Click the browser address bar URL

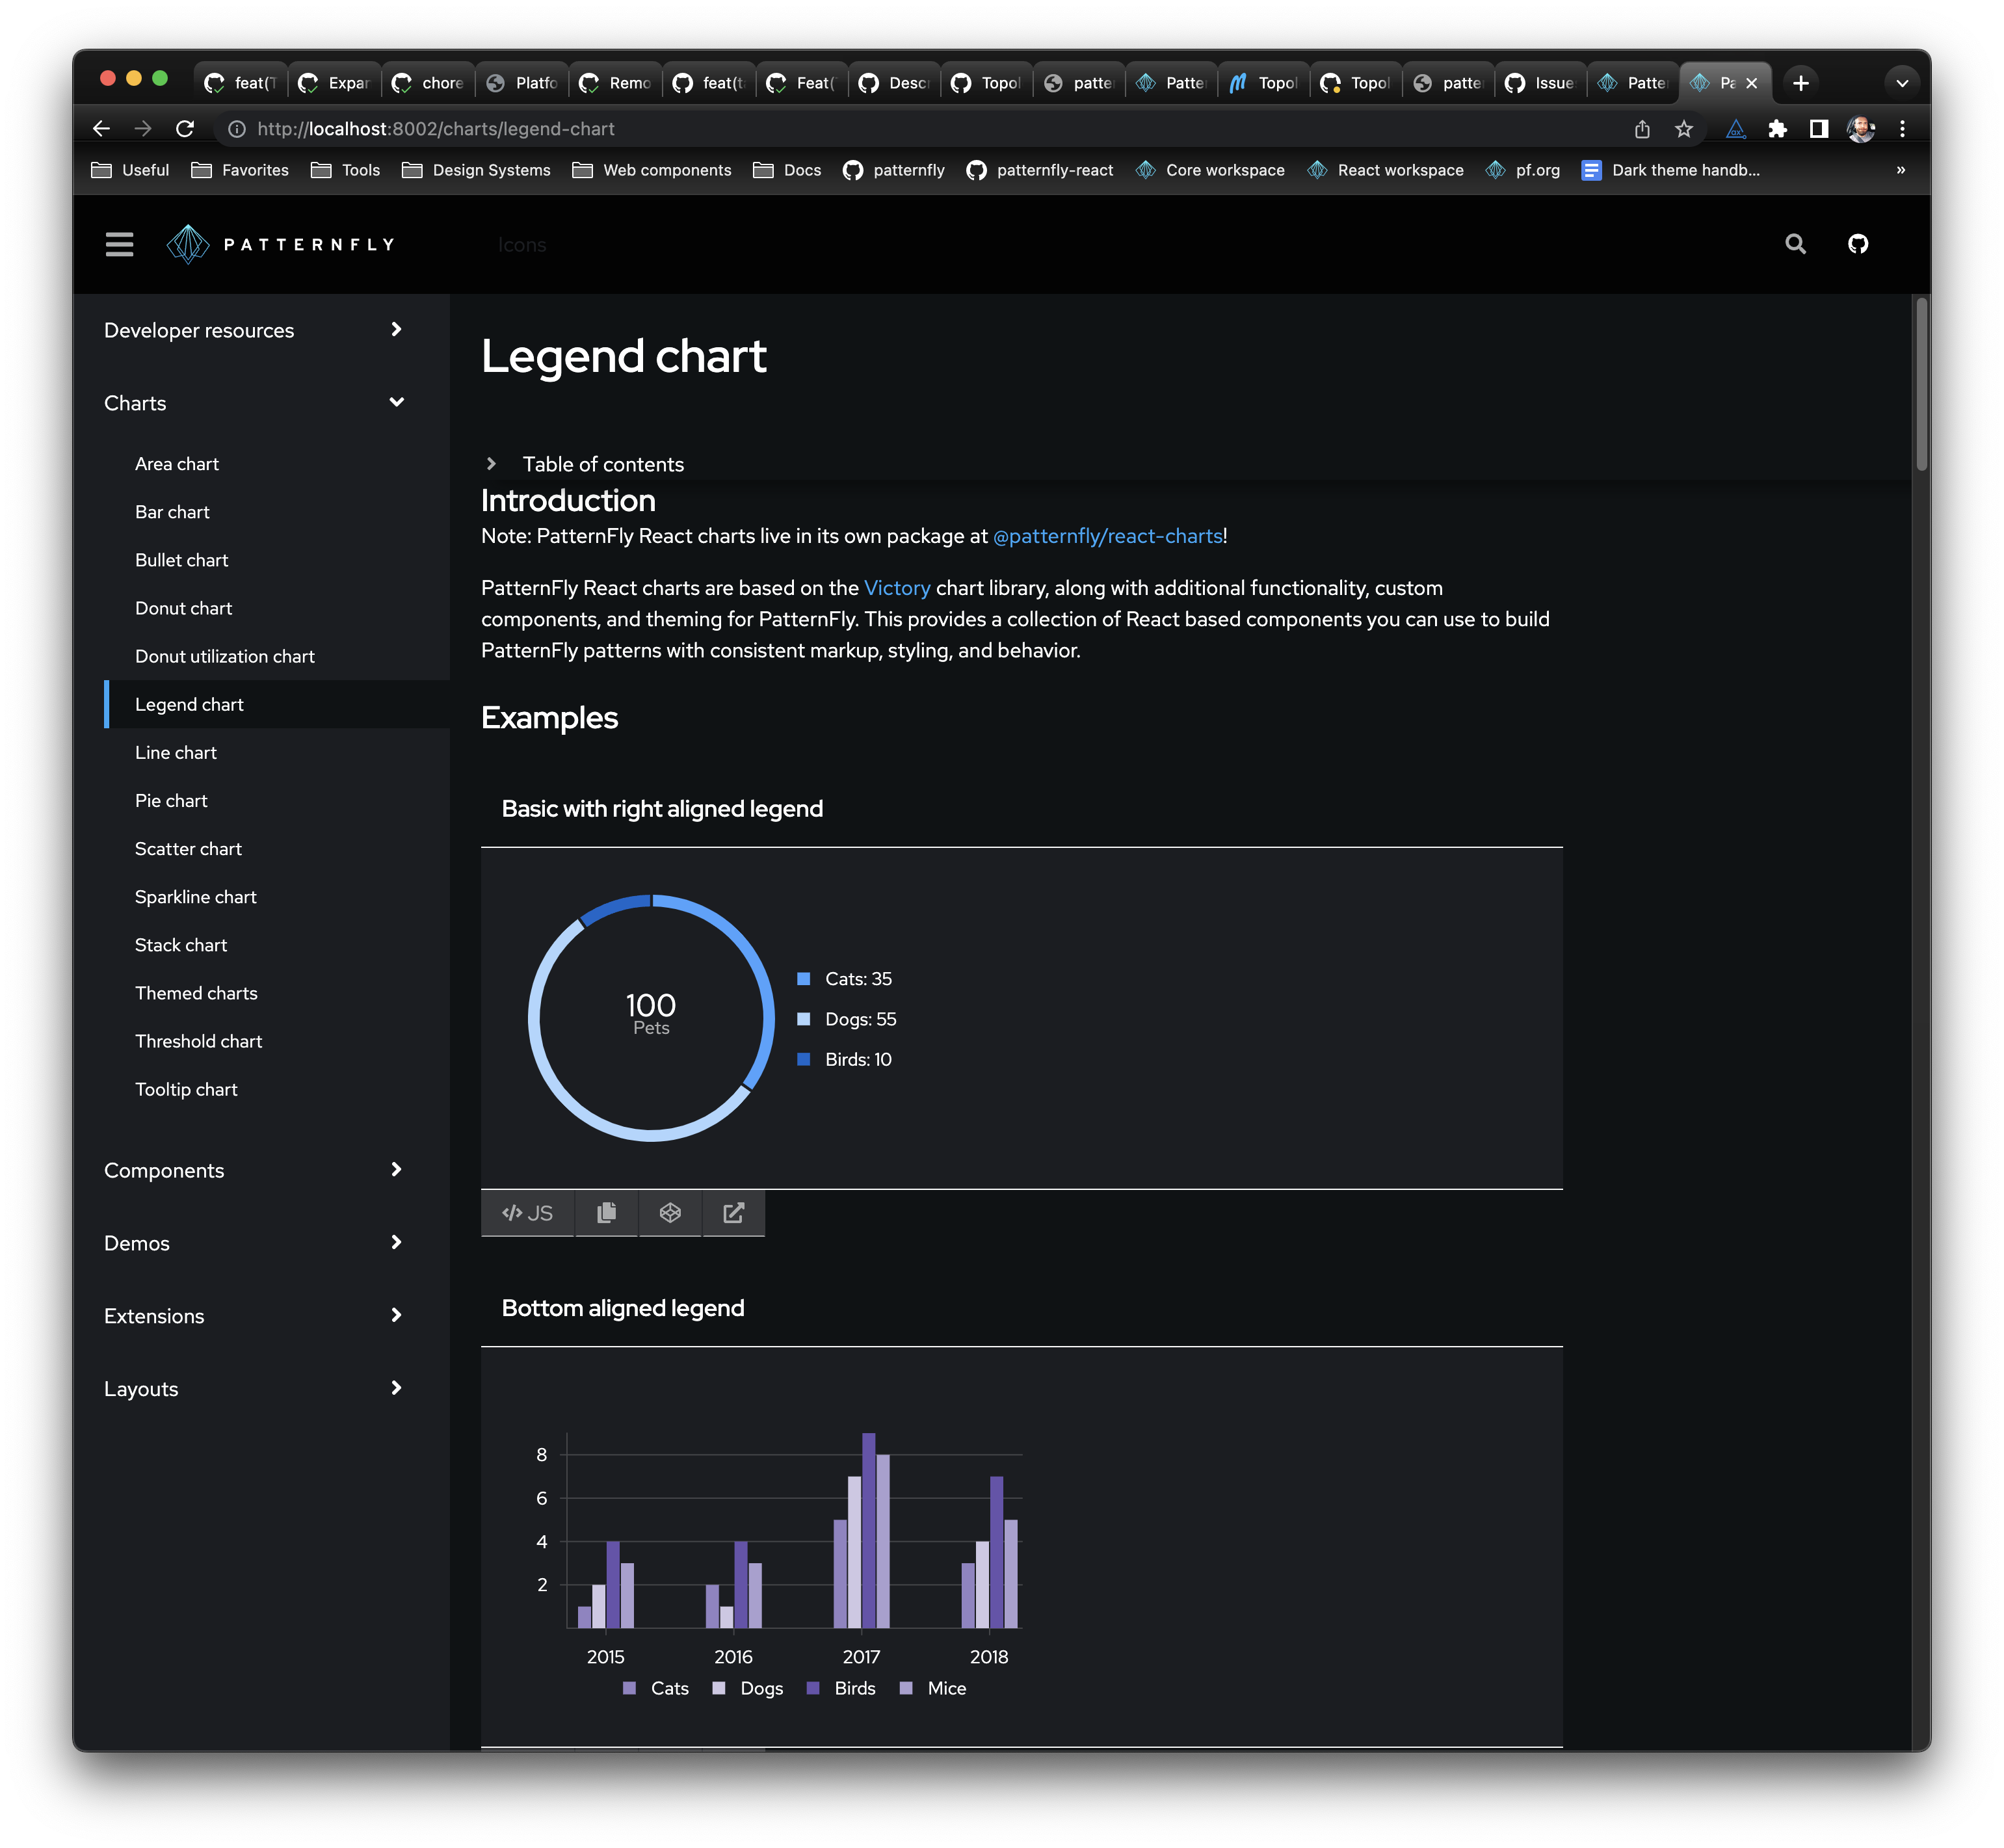point(435,129)
